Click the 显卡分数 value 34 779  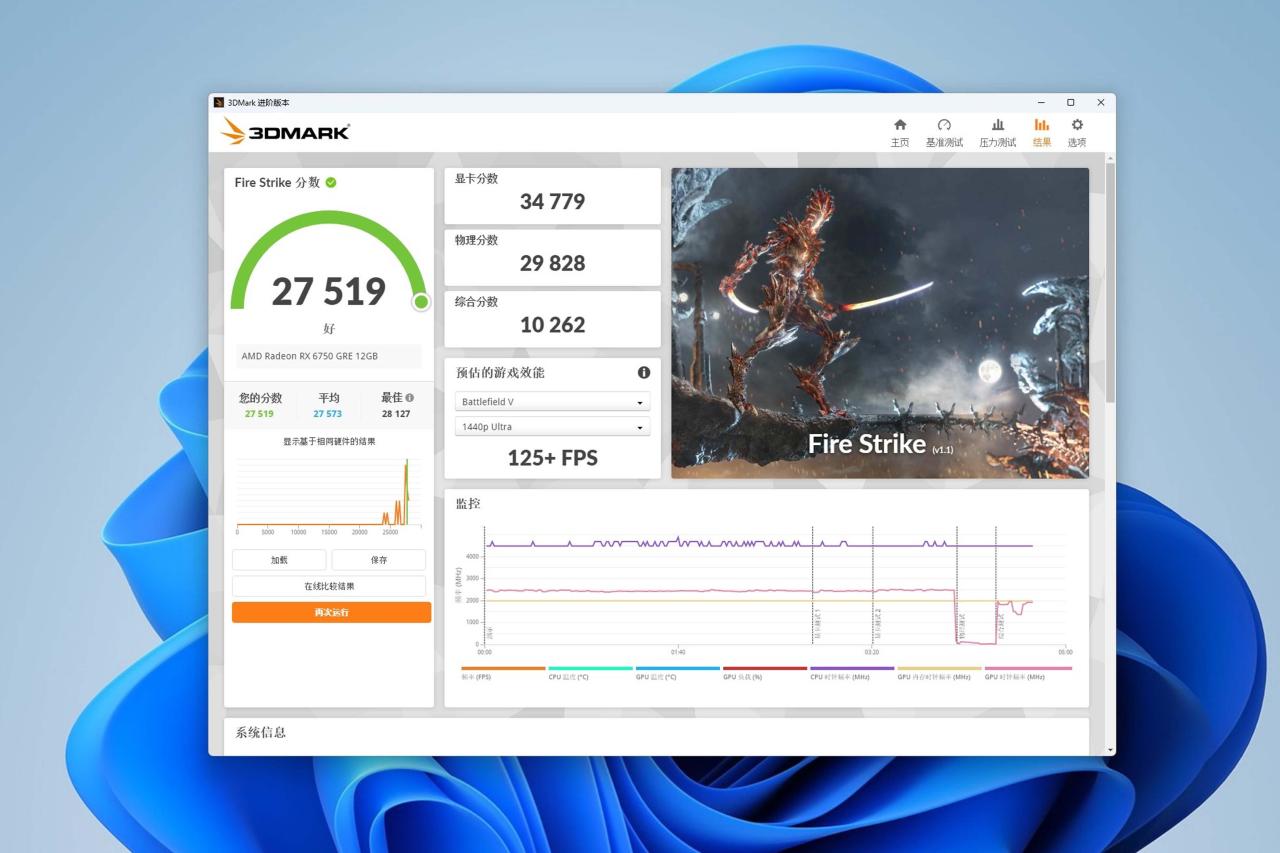pyautogui.click(x=552, y=202)
